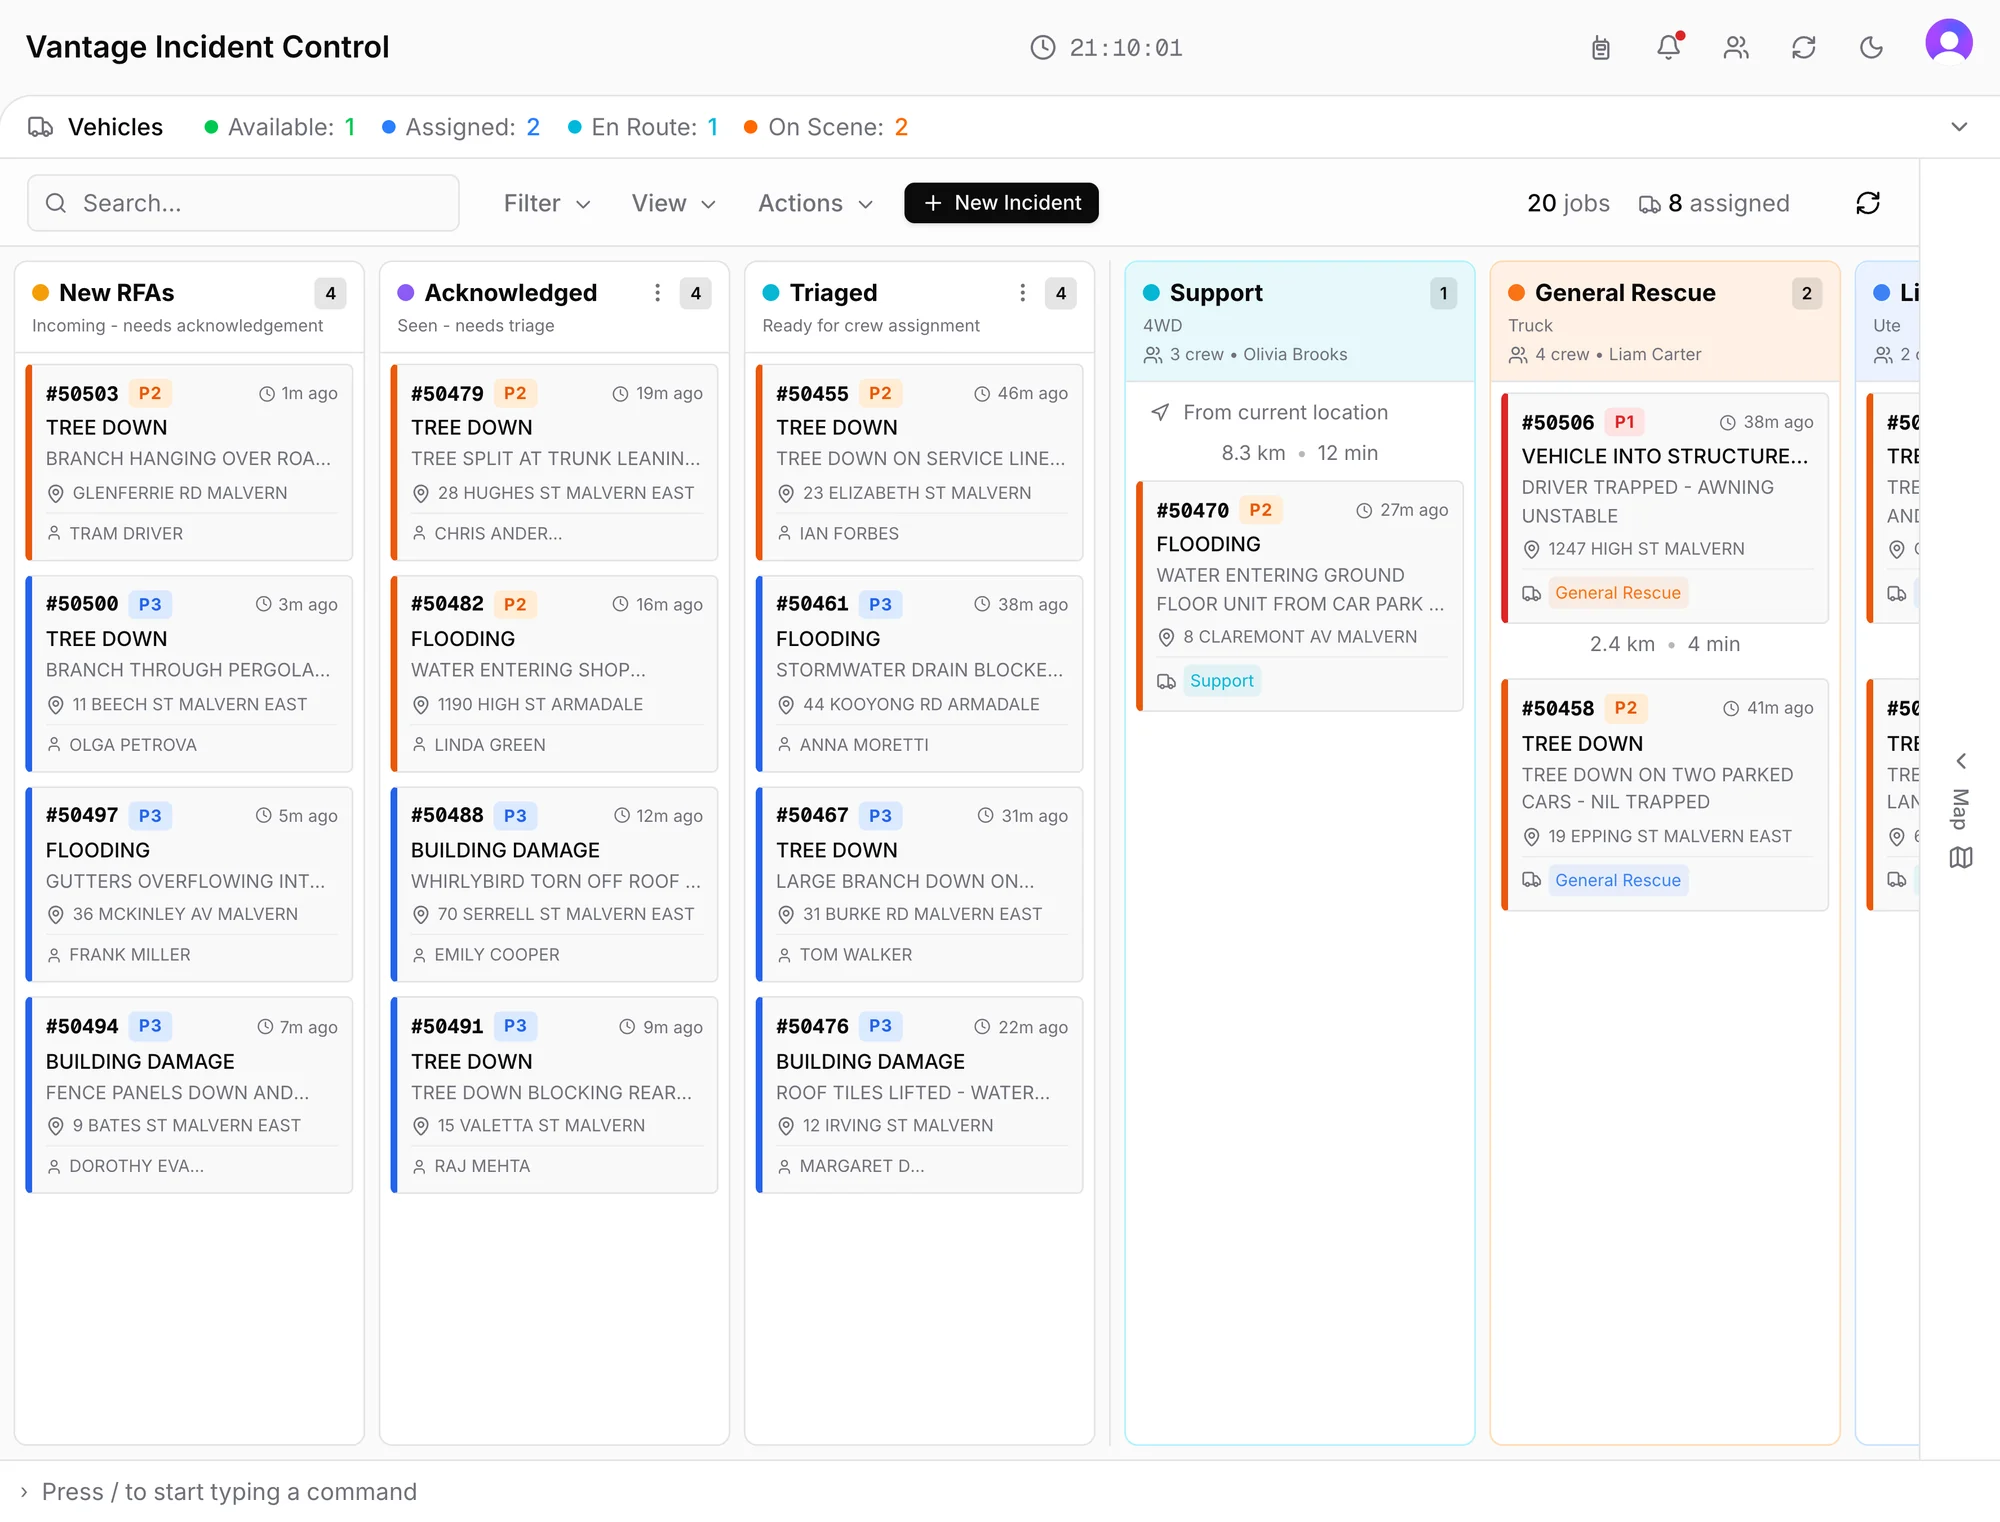Open the View dropdown
This screenshot has width=2000, height=1522.
click(x=674, y=203)
